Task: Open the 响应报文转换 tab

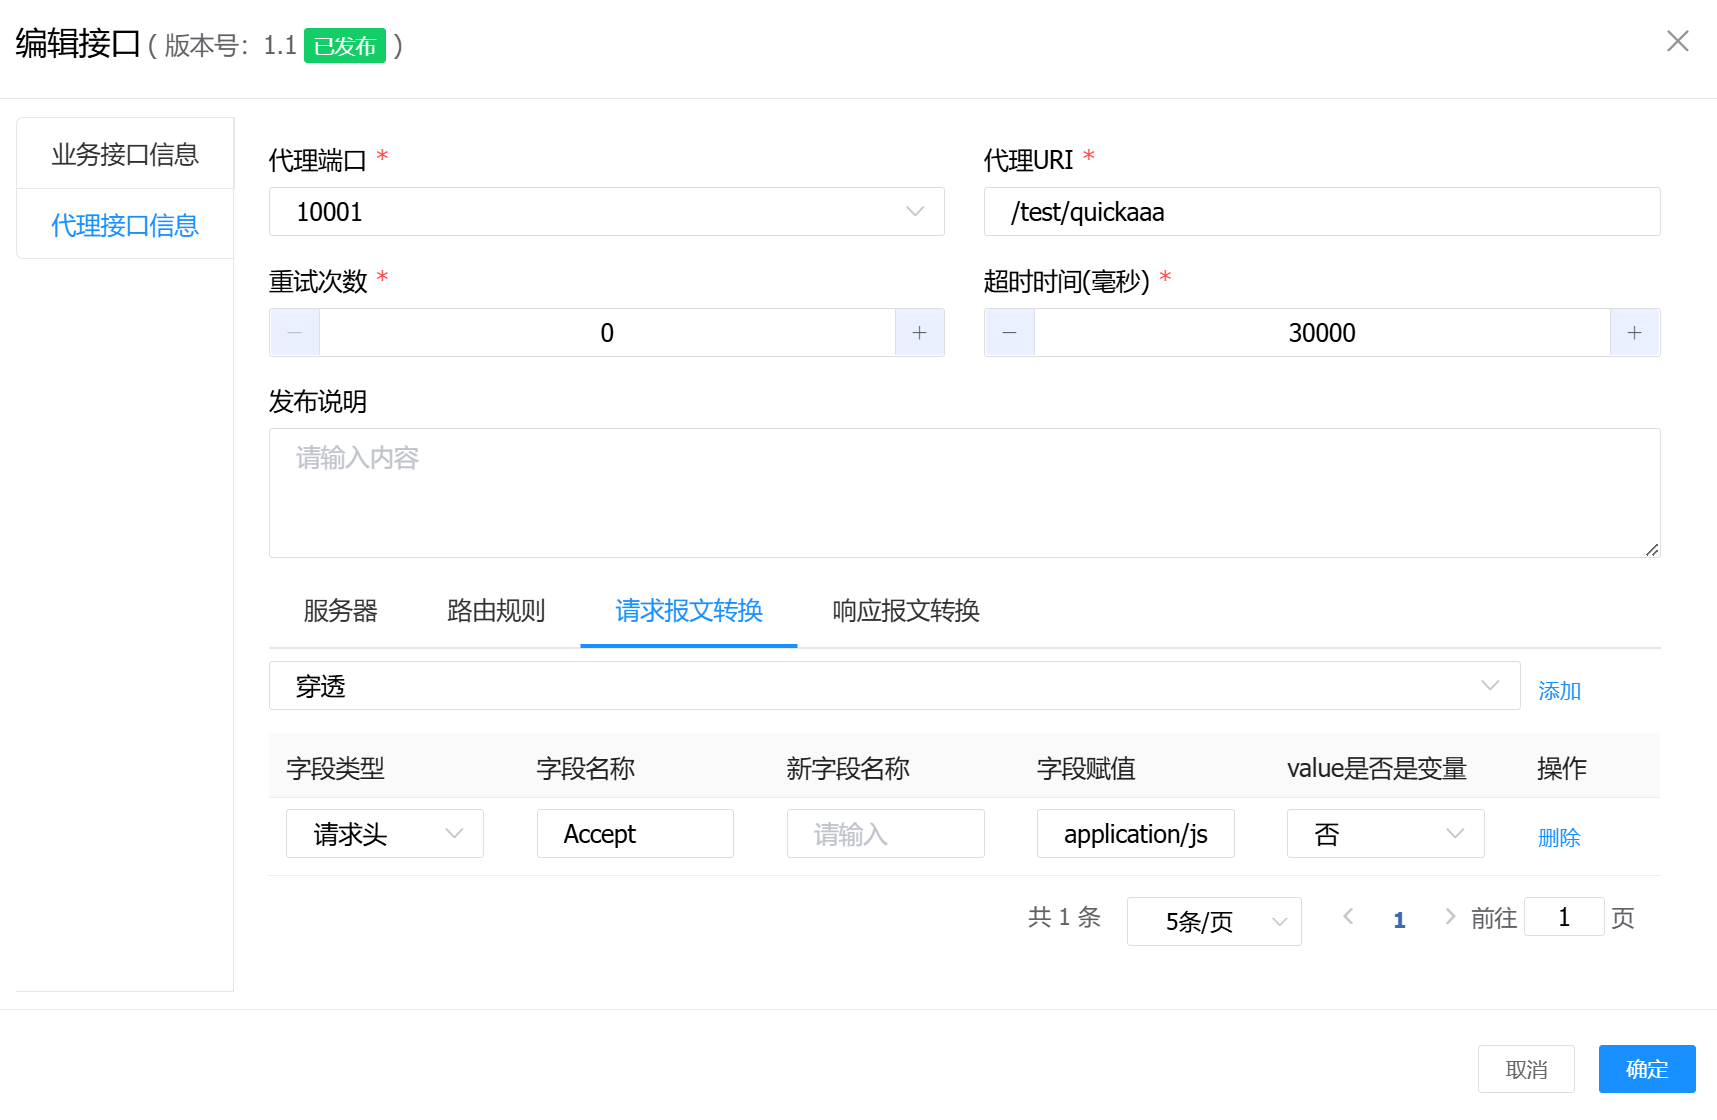Action: point(905,611)
